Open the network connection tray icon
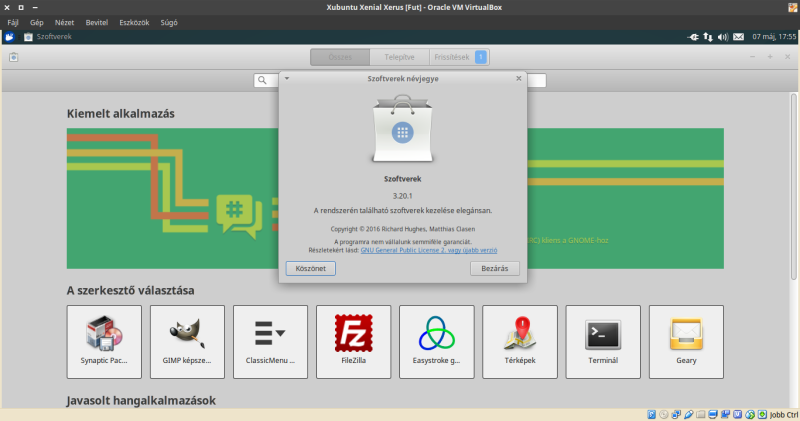Image resolution: width=800 pixels, height=421 pixels. pyautogui.click(x=693, y=37)
